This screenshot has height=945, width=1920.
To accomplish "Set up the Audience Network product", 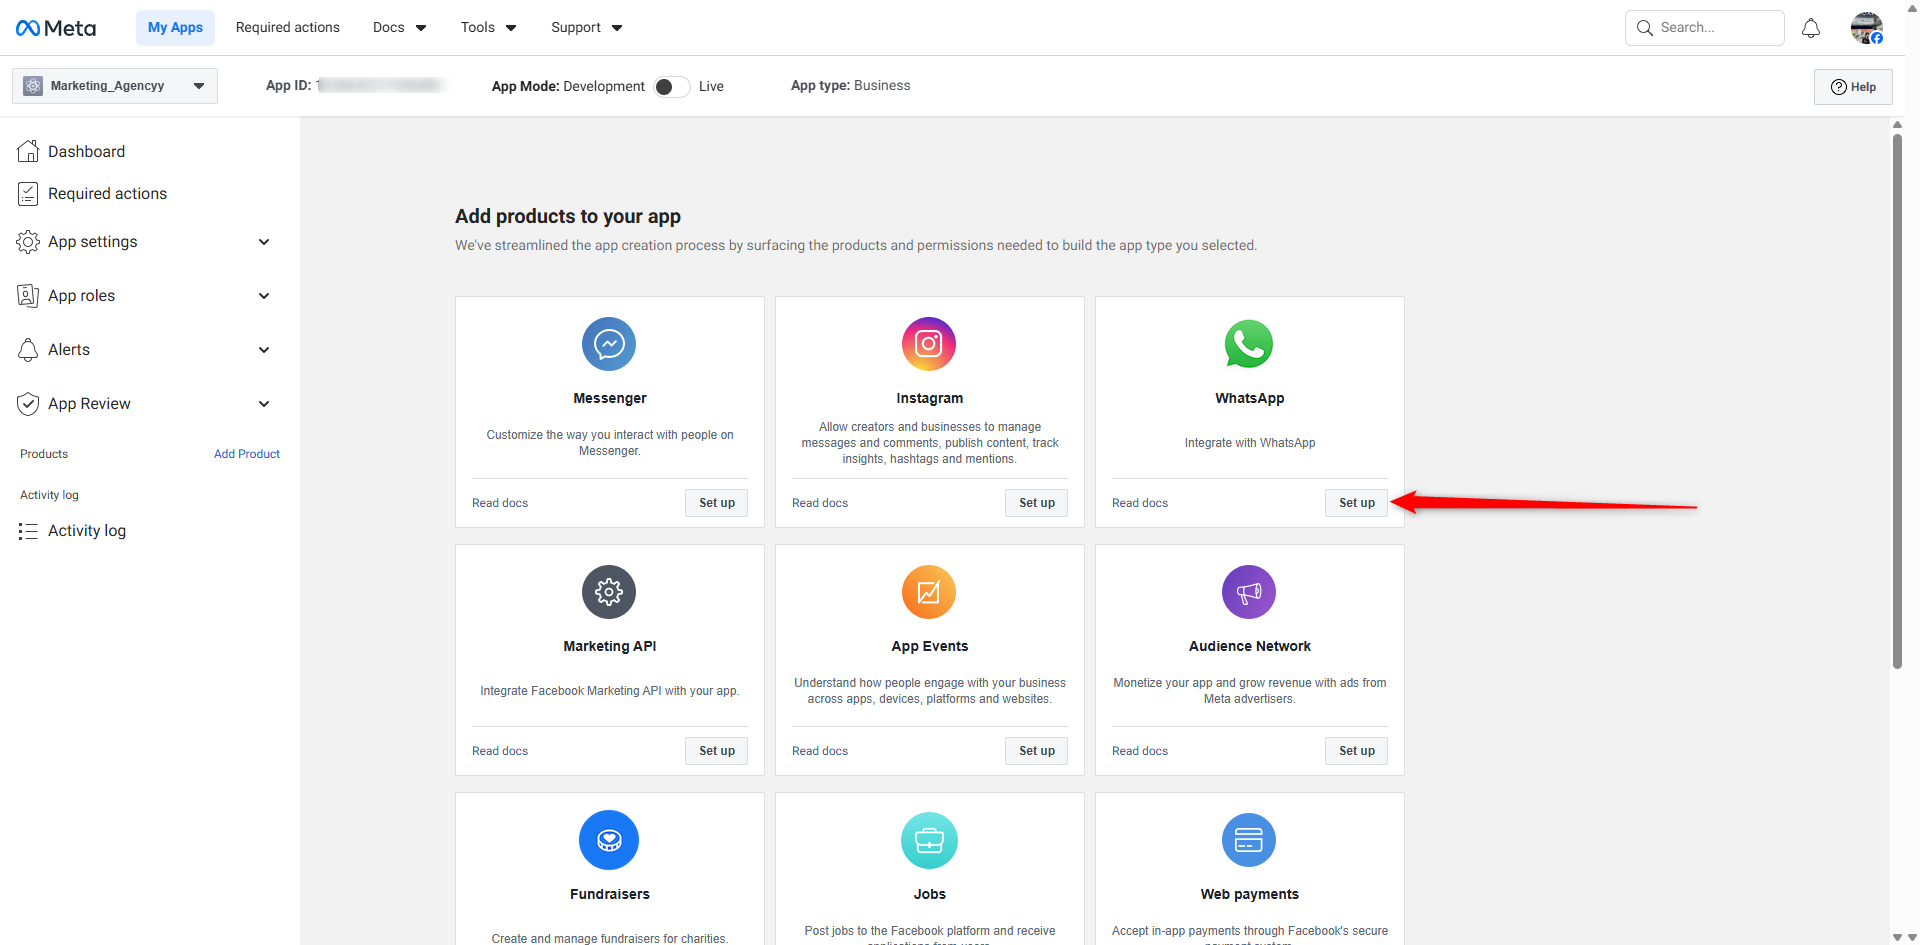I will (x=1357, y=751).
